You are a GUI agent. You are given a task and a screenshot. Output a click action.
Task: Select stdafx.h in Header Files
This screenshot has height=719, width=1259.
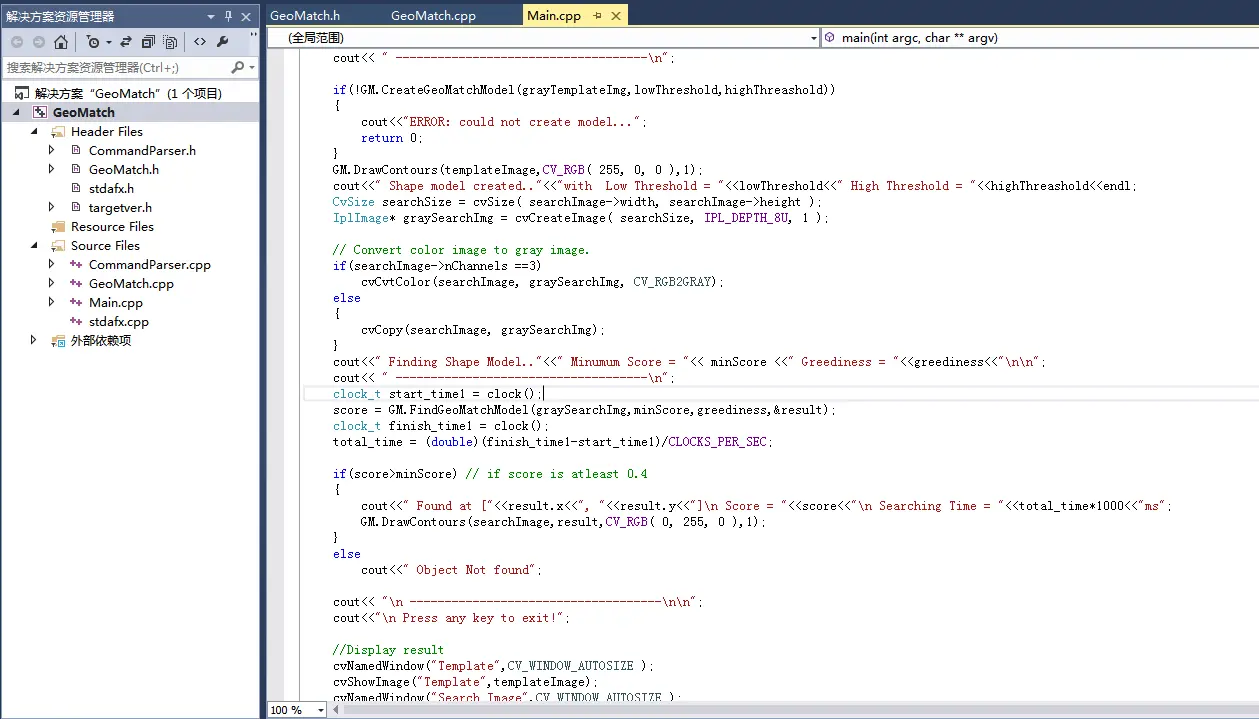click(x=111, y=189)
